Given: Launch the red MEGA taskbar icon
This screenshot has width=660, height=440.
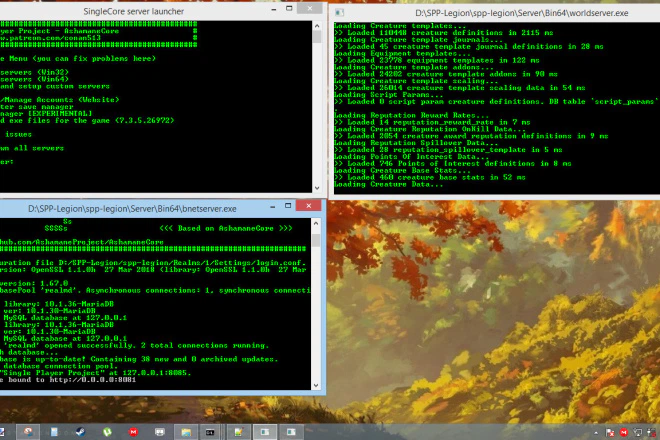Looking at the screenshot, I should click(x=132, y=432).
